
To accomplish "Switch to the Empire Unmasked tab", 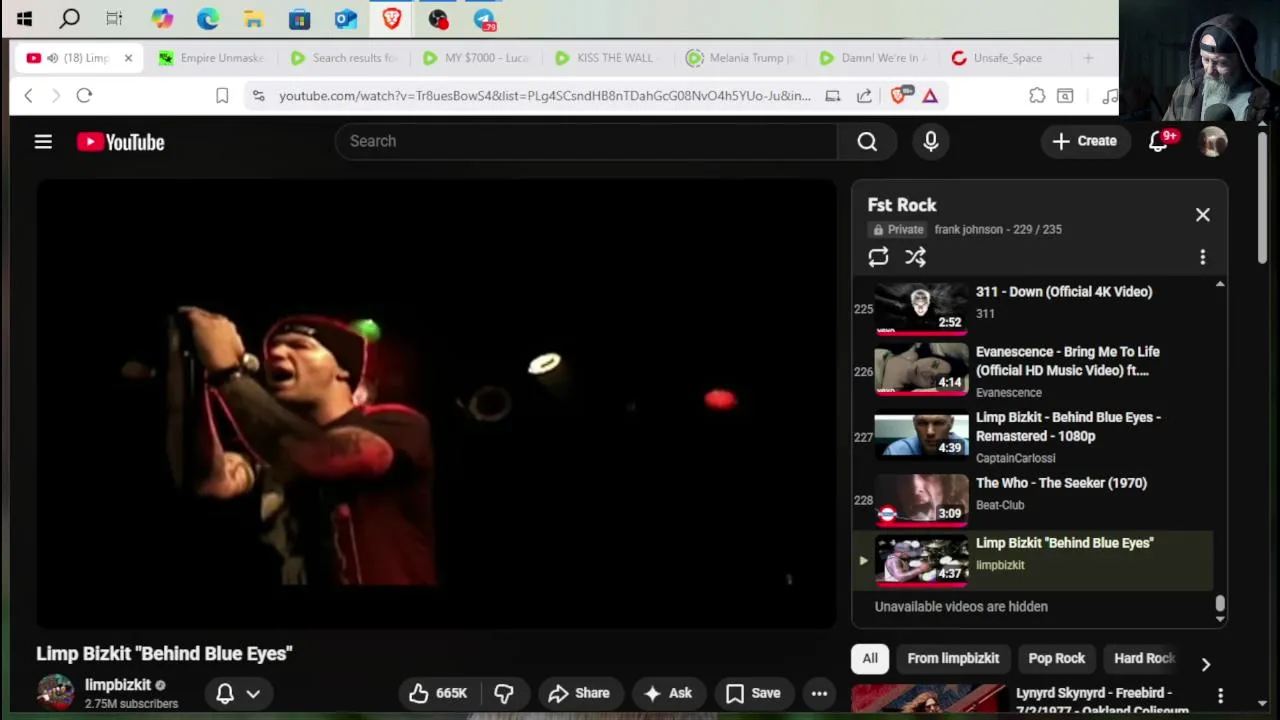I will pos(212,58).
